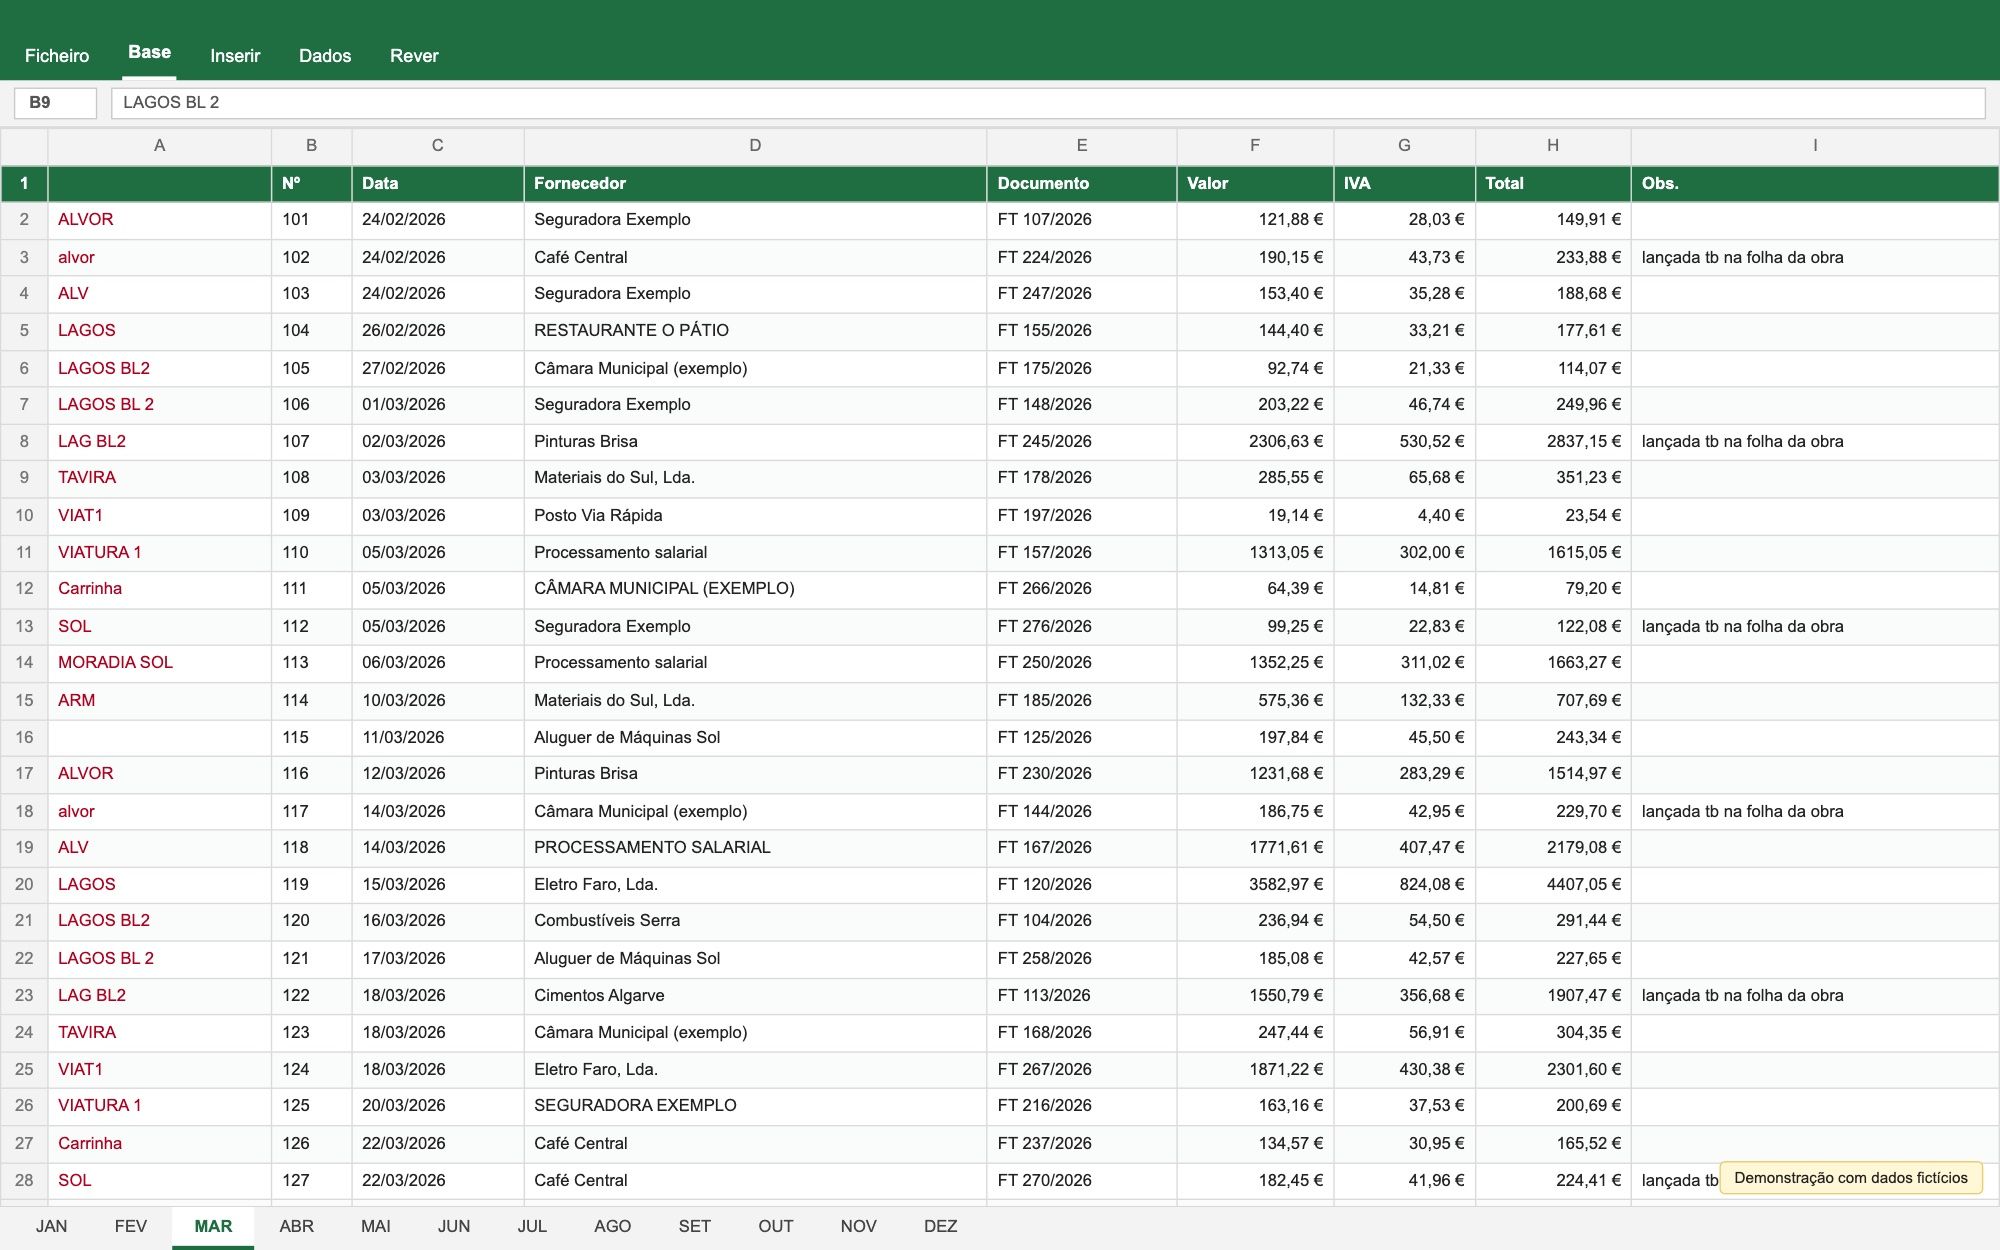Click number 113 in column B
Image resolution: width=2000 pixels, height=1250 pixels.
pos(311,662)
